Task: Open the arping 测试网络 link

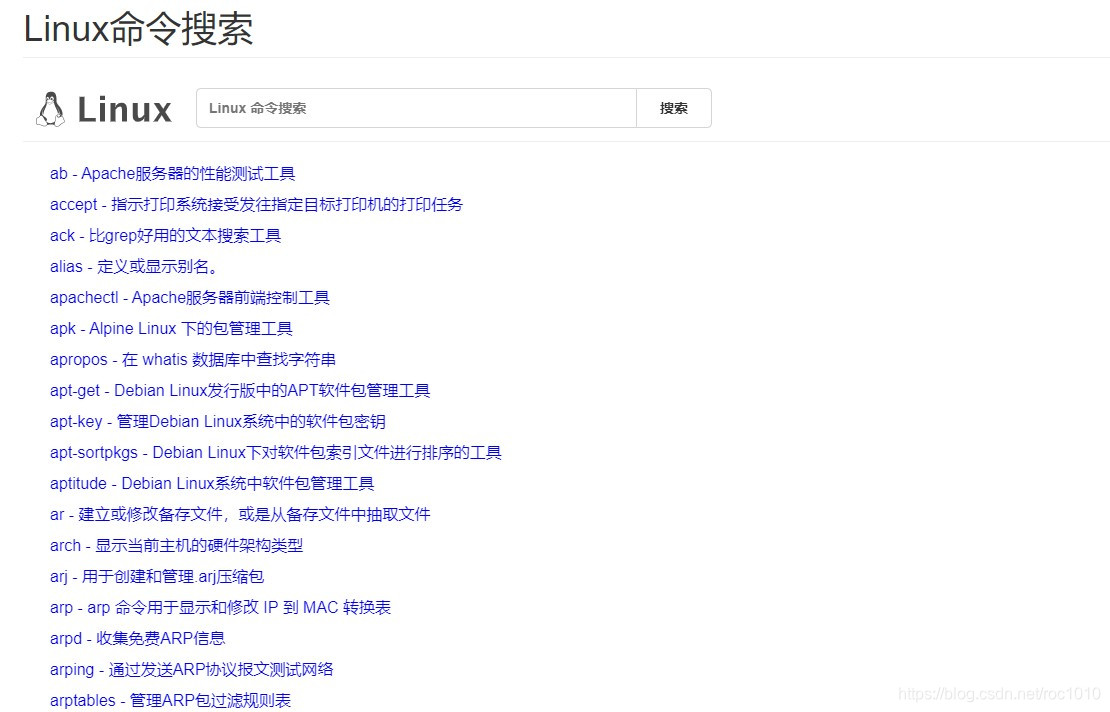Action: coord(192,670)
